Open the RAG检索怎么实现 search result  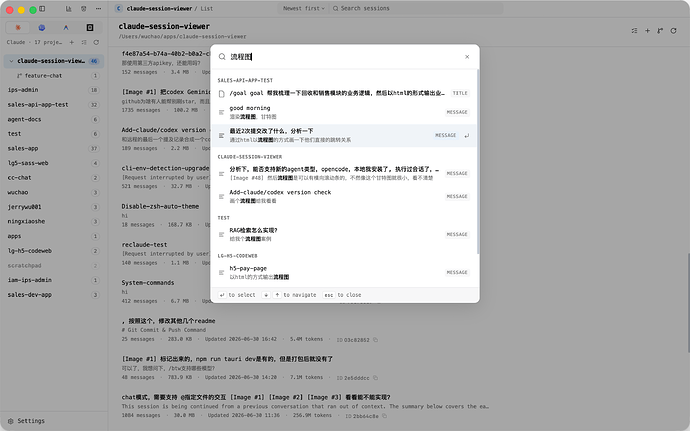tap(344, 235)
